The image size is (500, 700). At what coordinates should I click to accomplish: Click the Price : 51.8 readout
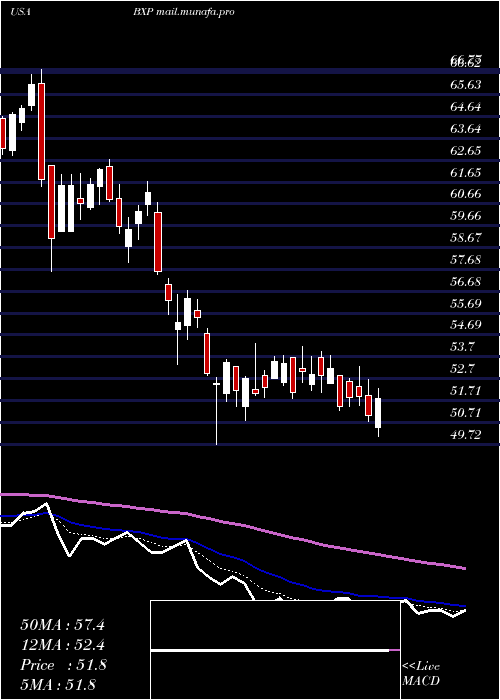pyautogui.click(x=63, y=665)
